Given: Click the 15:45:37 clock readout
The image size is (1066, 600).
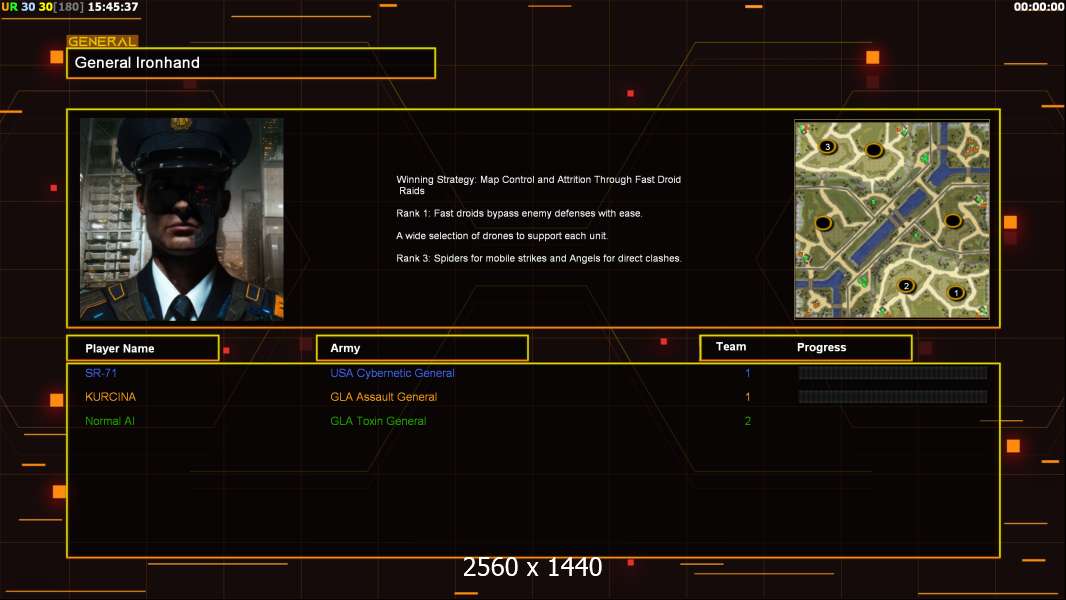Looking at the screenshot, I should [113, 7].
